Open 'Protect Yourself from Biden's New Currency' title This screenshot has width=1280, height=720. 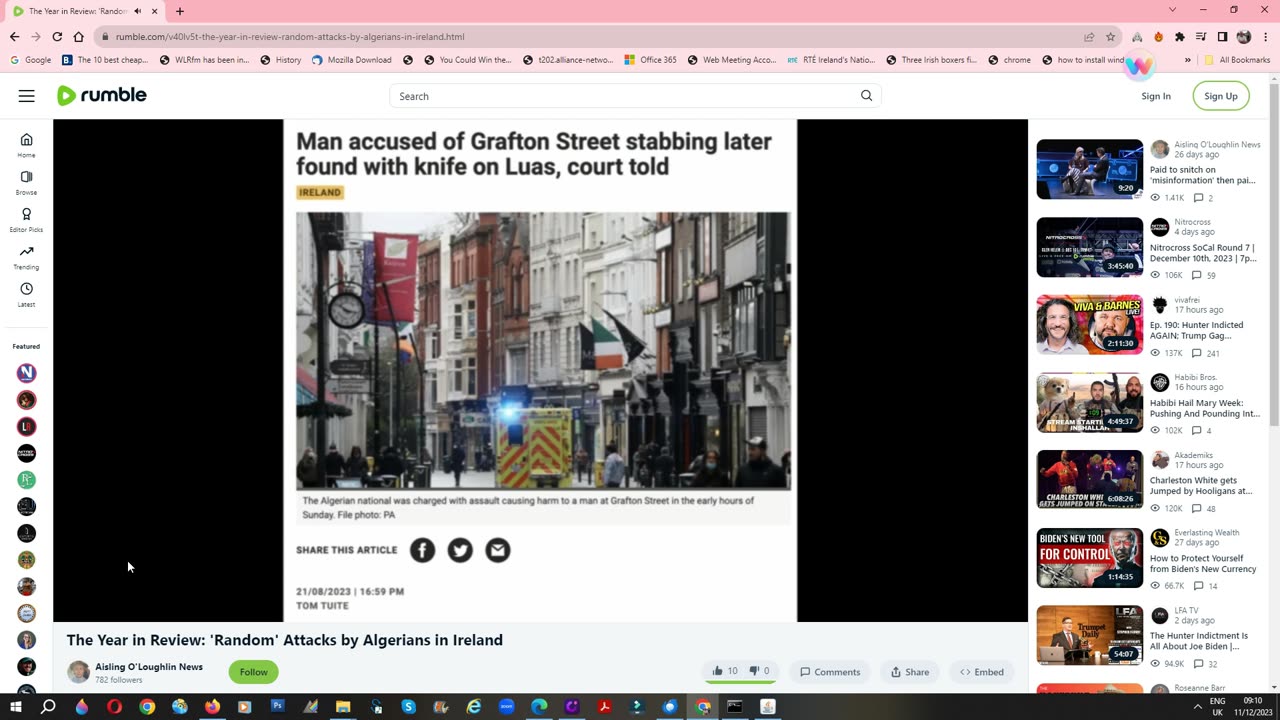(x=1203, y=564)
